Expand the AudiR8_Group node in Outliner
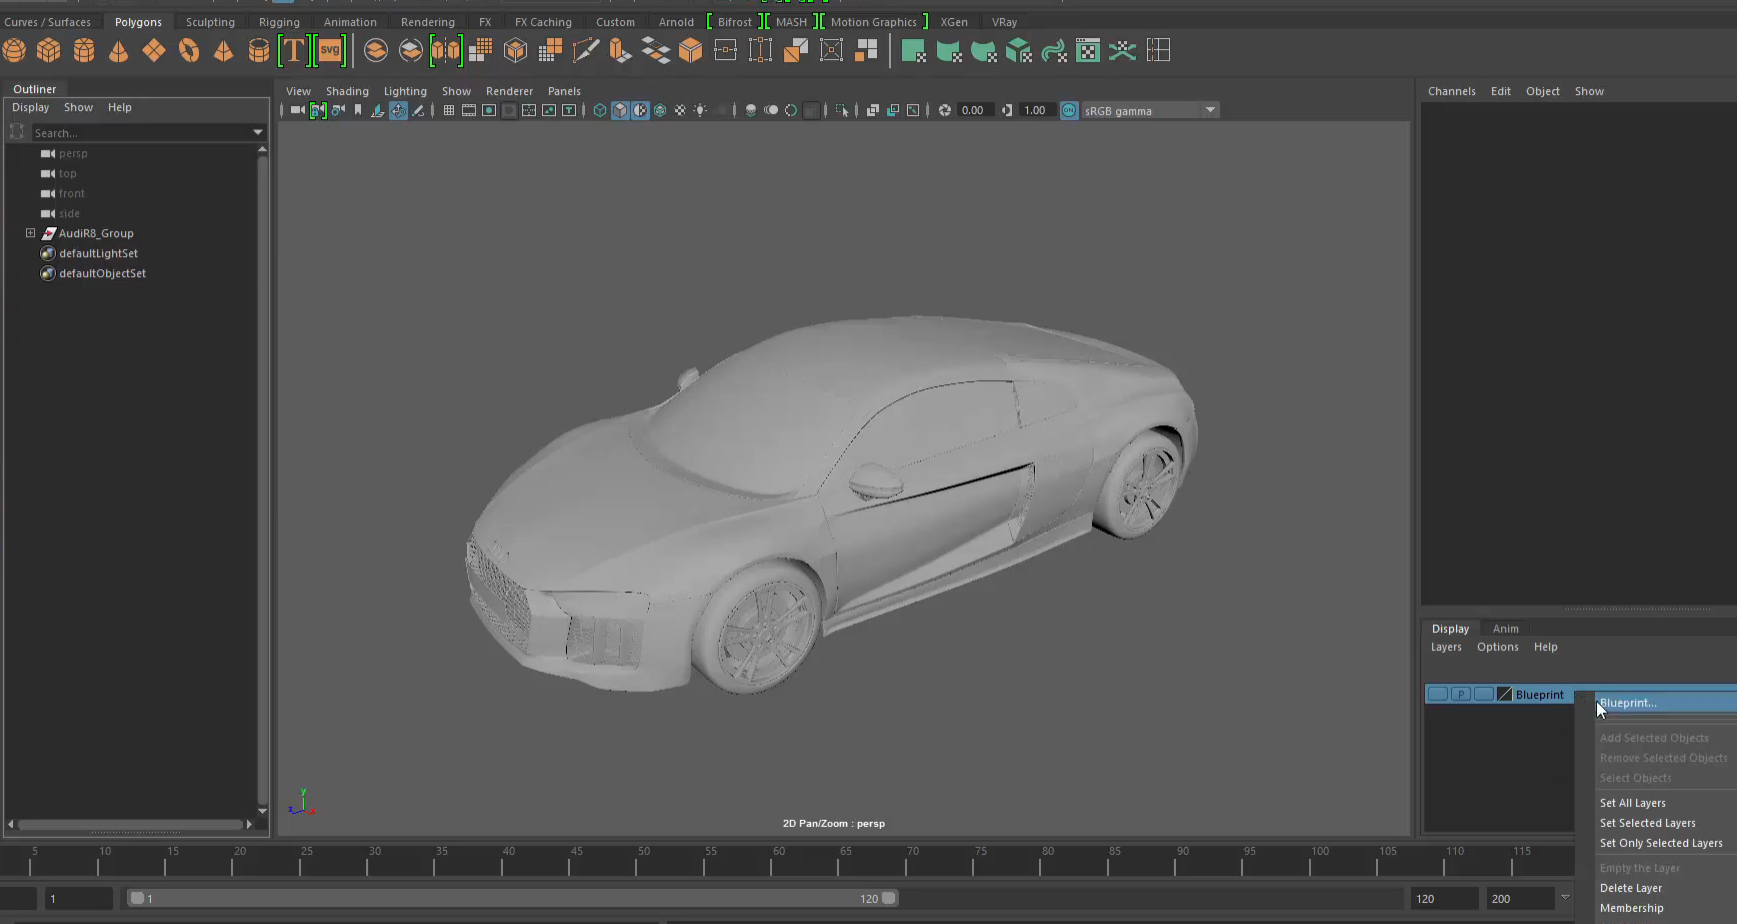Image resolution: width=1737 pixels, height=924 pixels. pos(30,233)
